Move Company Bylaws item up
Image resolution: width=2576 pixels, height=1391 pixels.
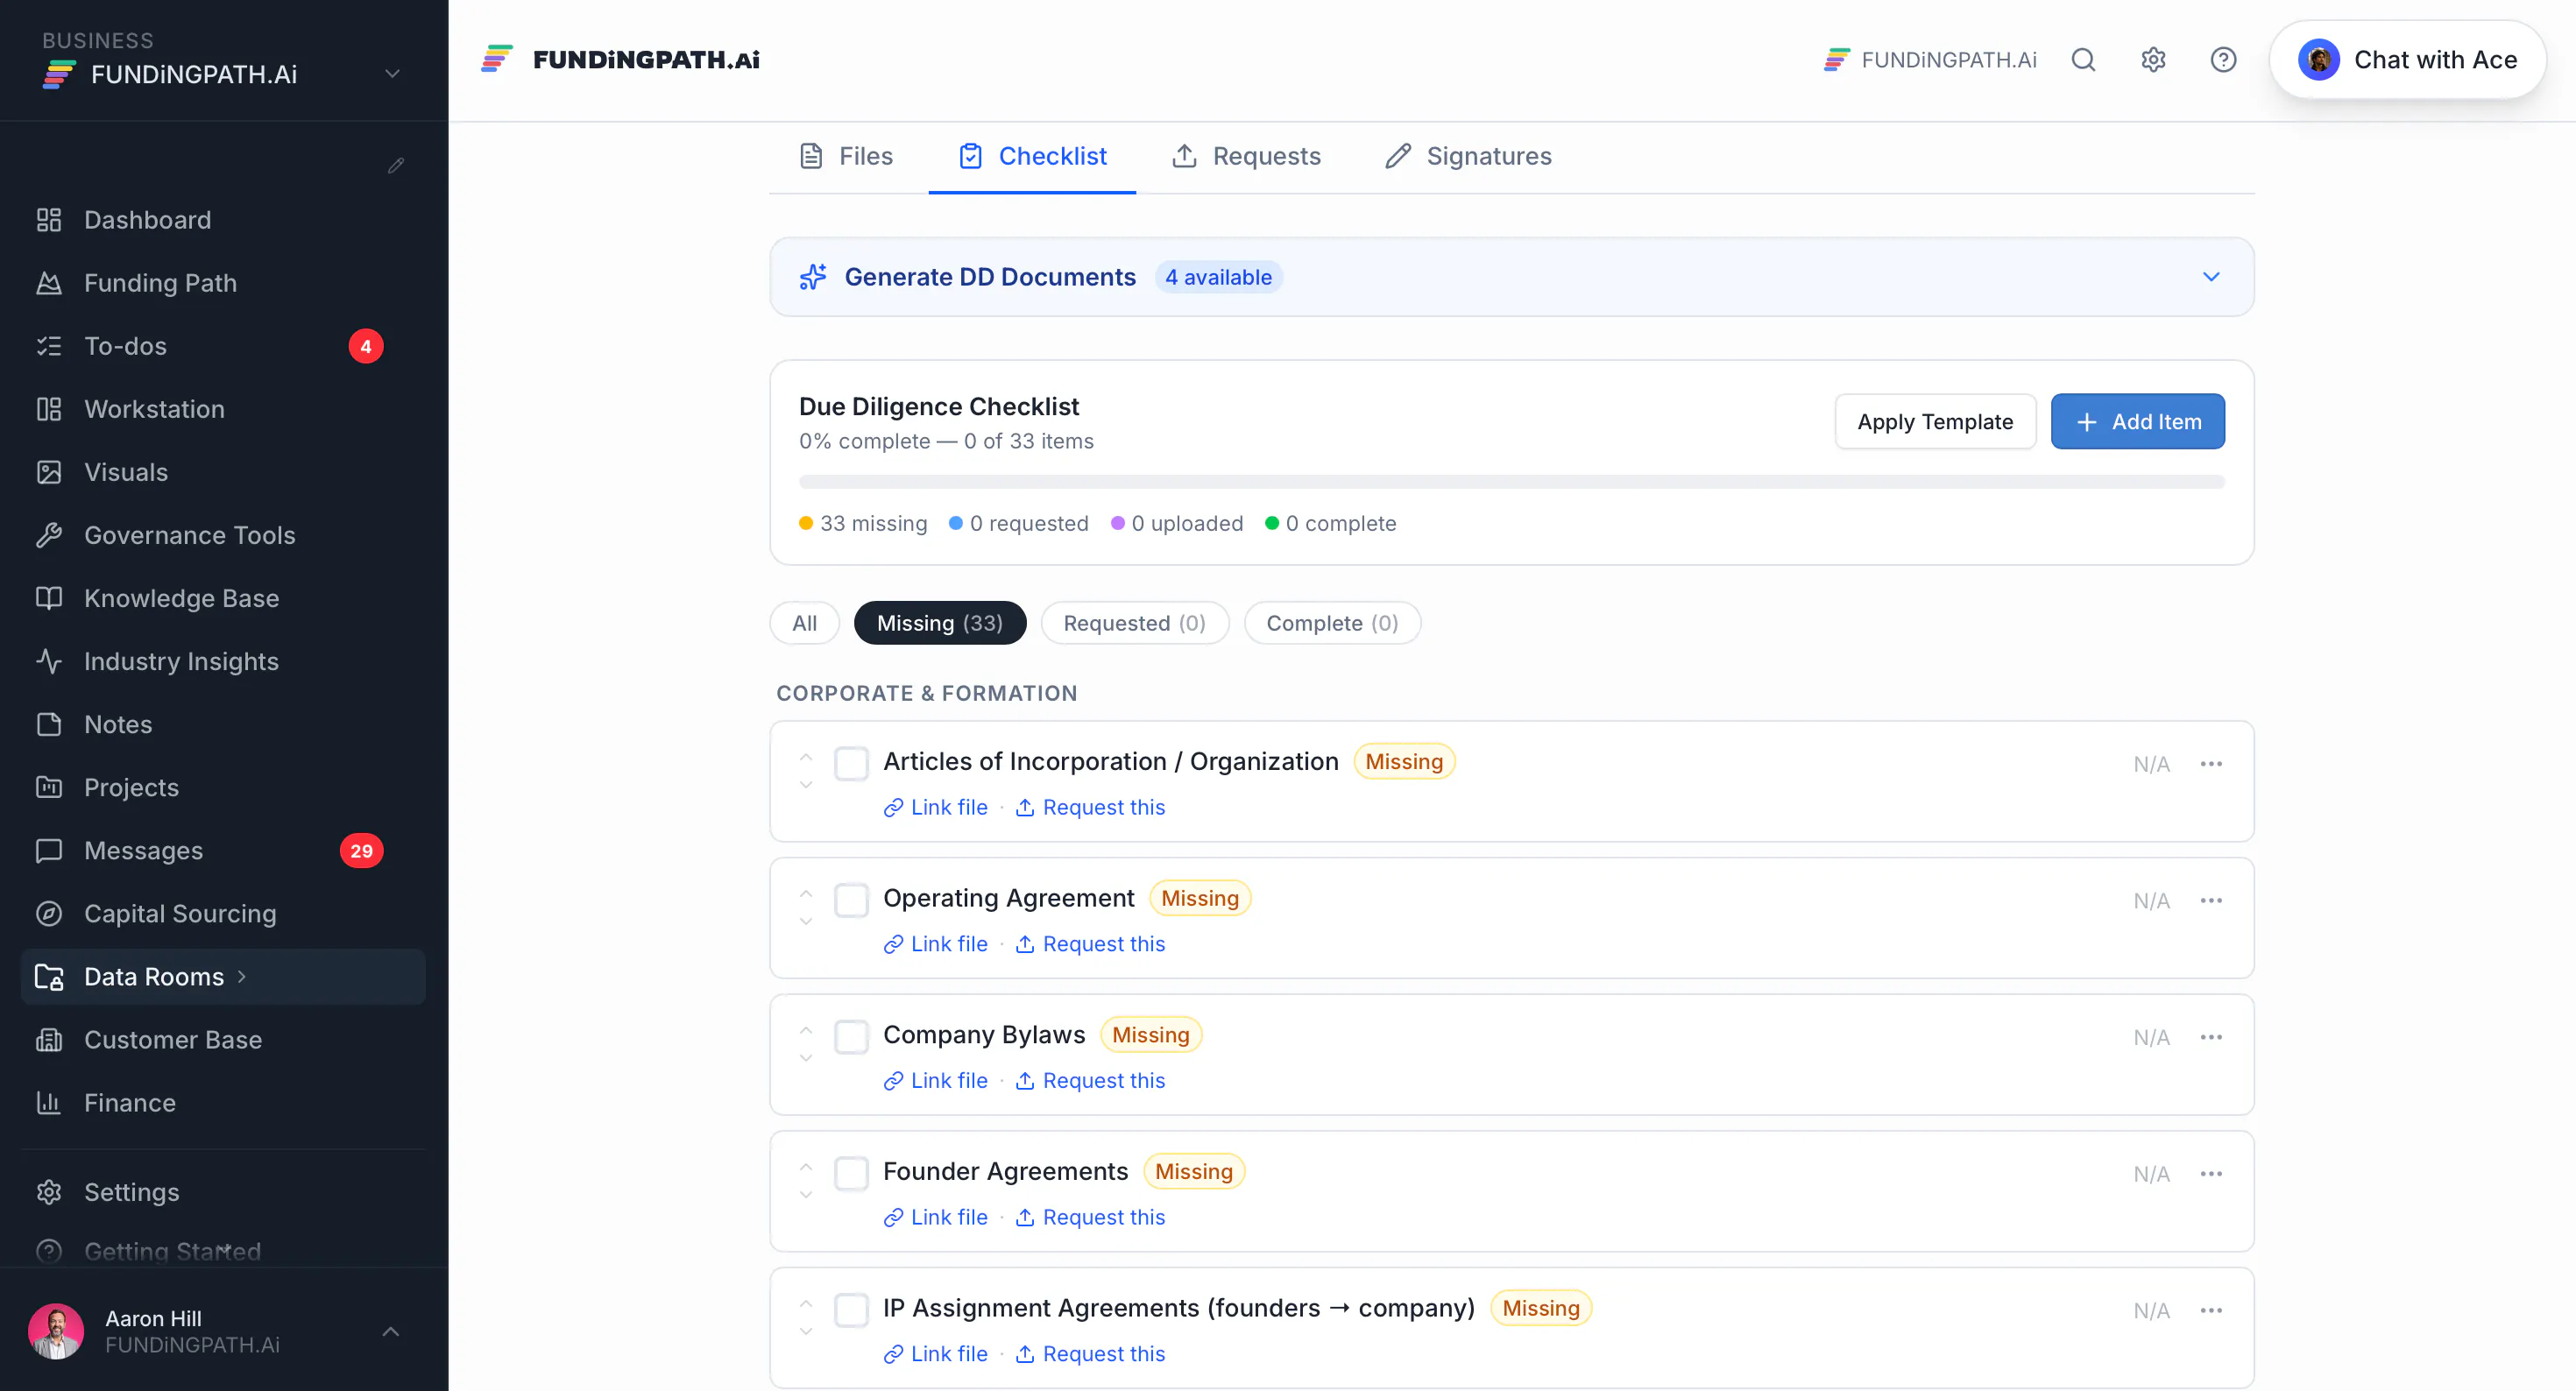[806, 1030]
